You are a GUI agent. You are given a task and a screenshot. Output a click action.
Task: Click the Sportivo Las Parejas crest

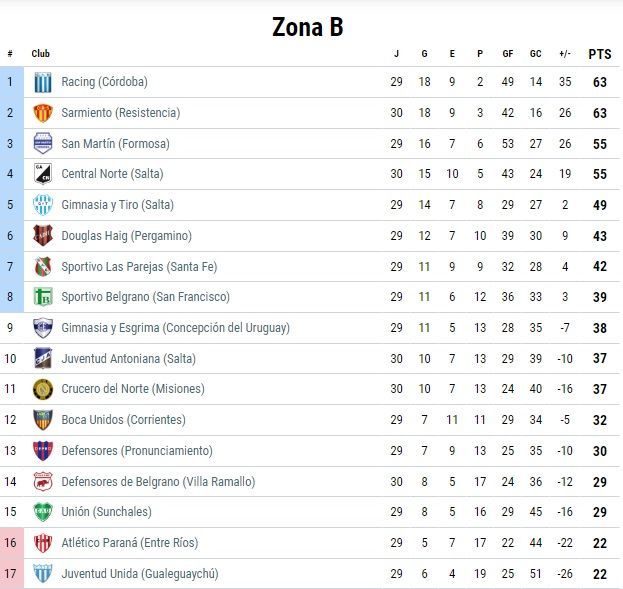point(42,267)
